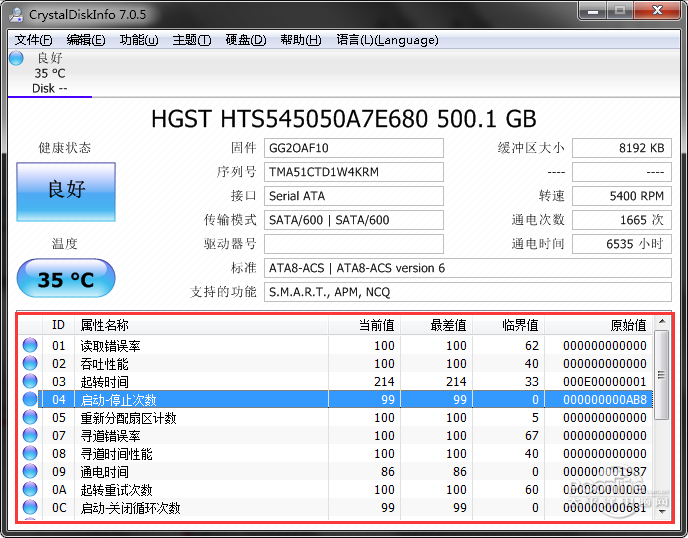
Task: Click the 当前值 column header
Action: click(364, 325)
